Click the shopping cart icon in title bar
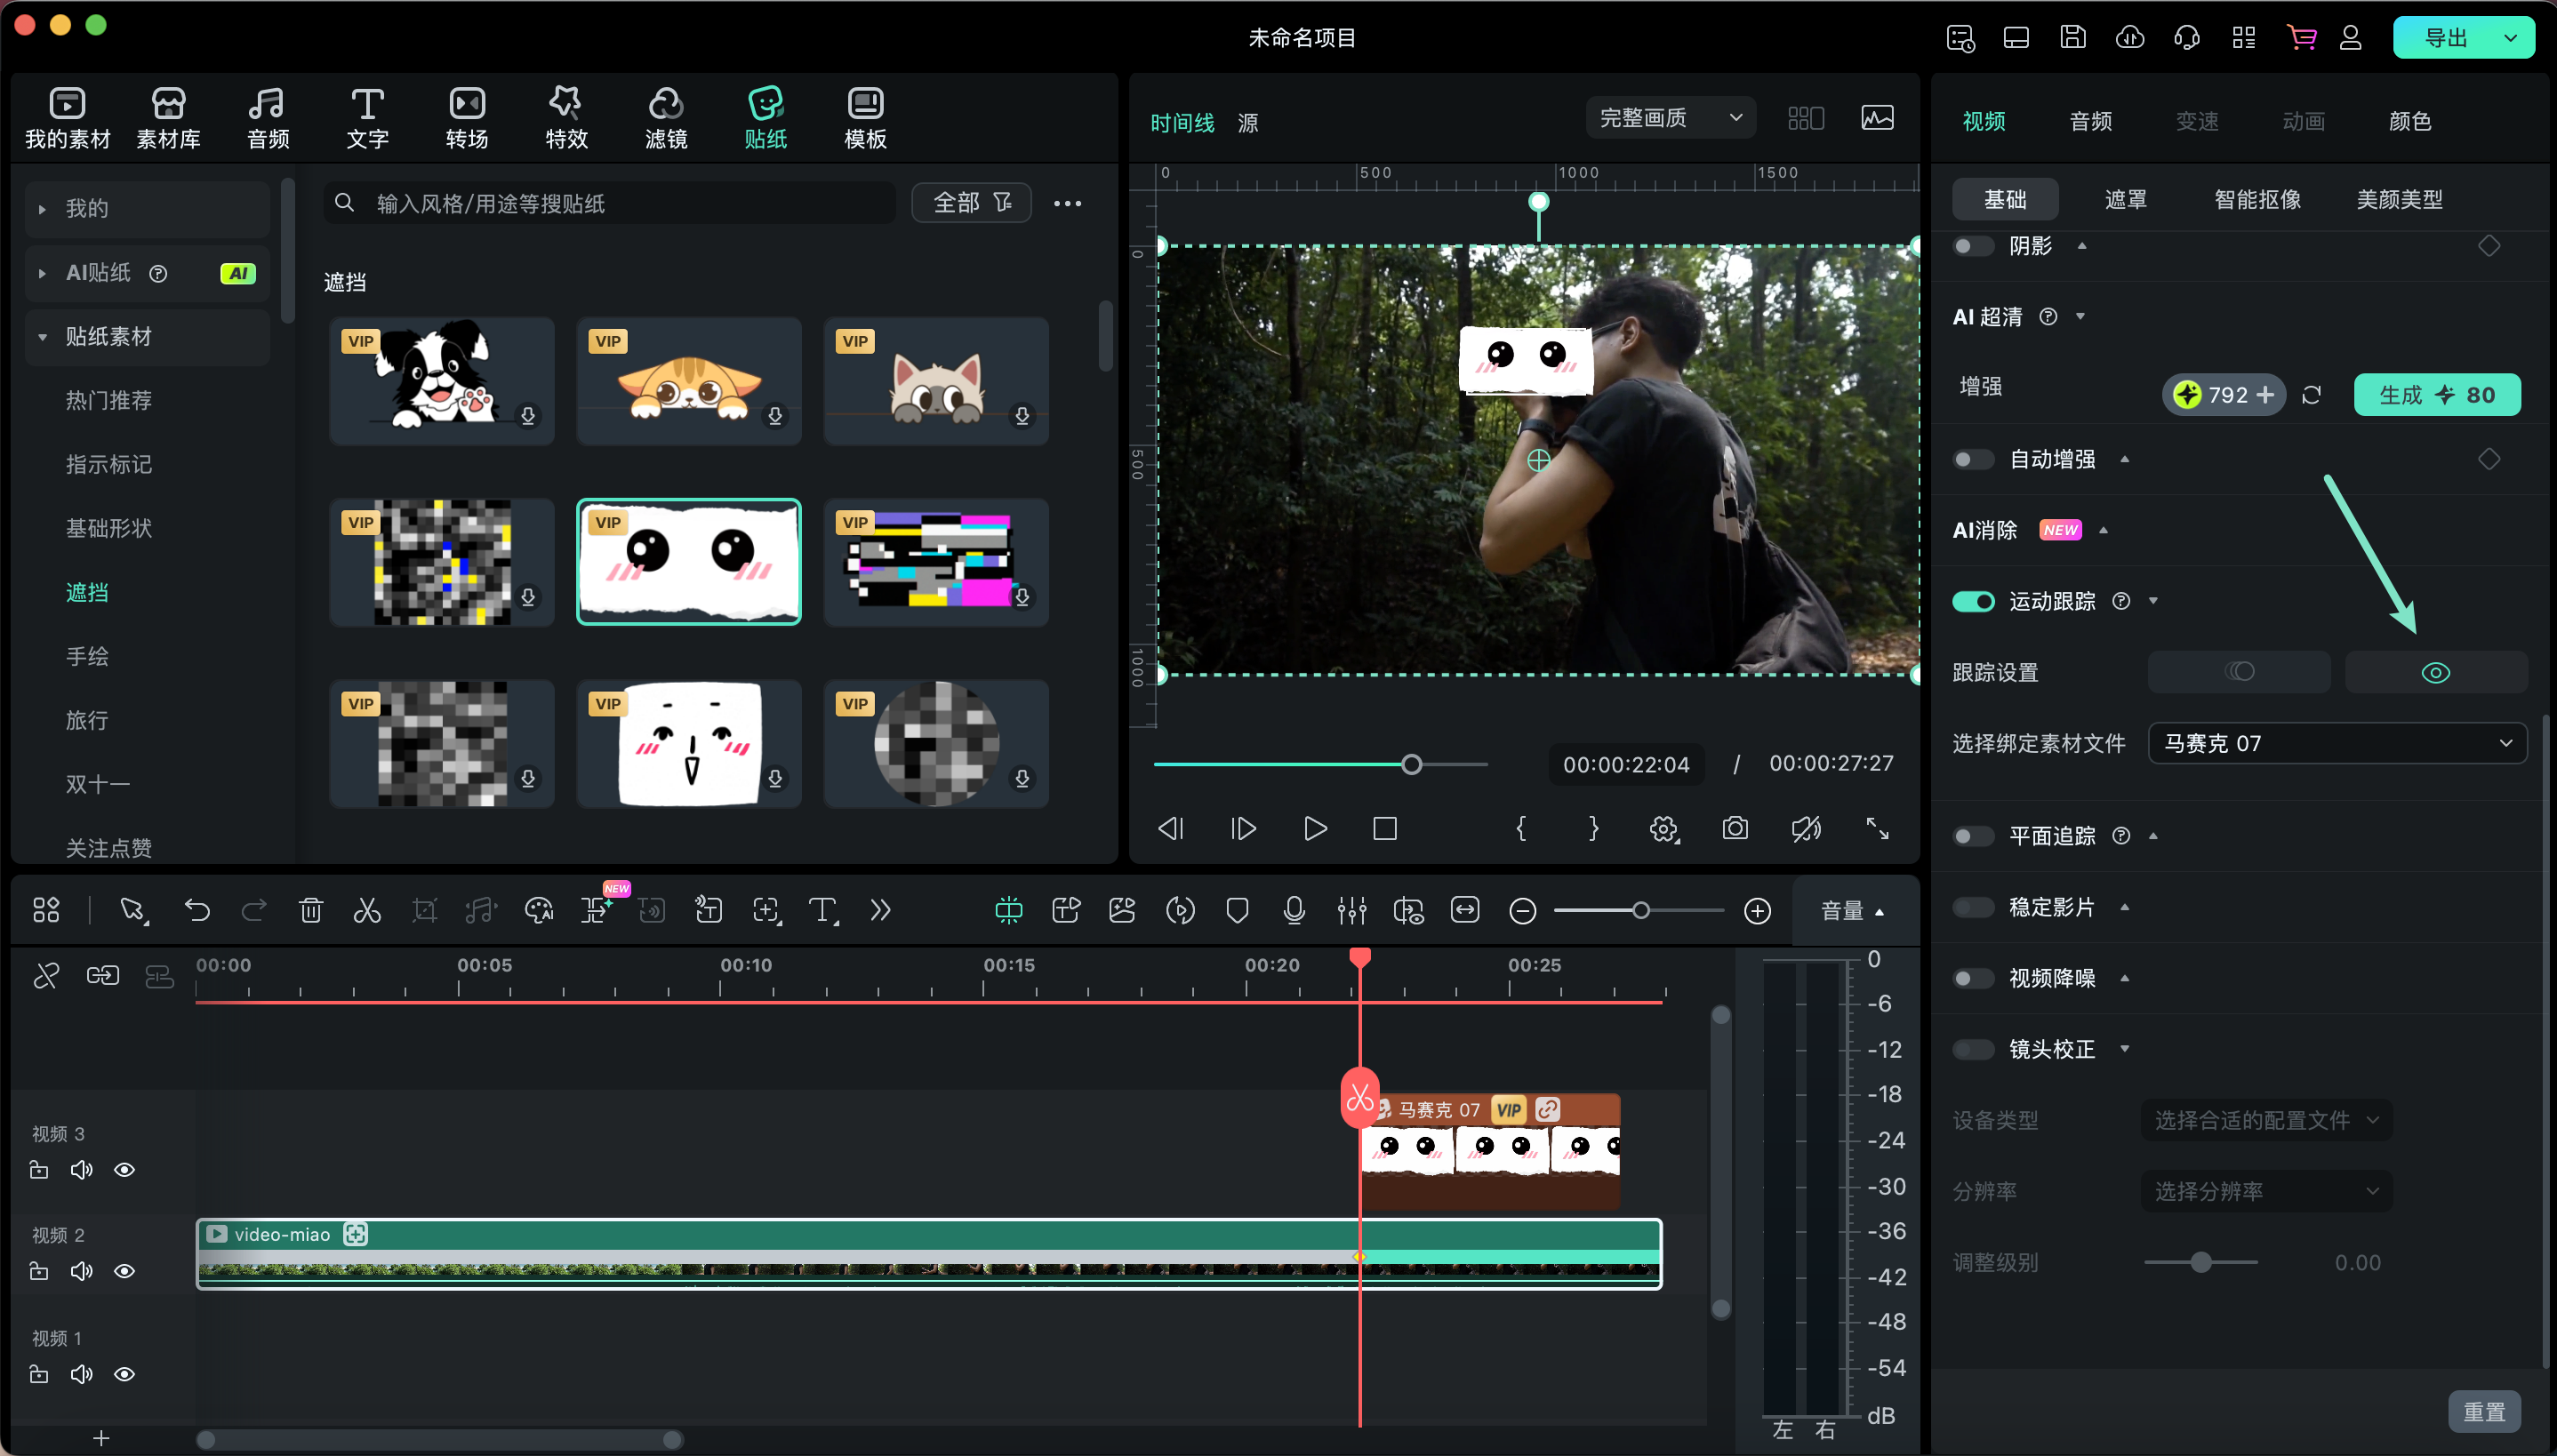The image size is (2557, 1456). coord(2301,38)
